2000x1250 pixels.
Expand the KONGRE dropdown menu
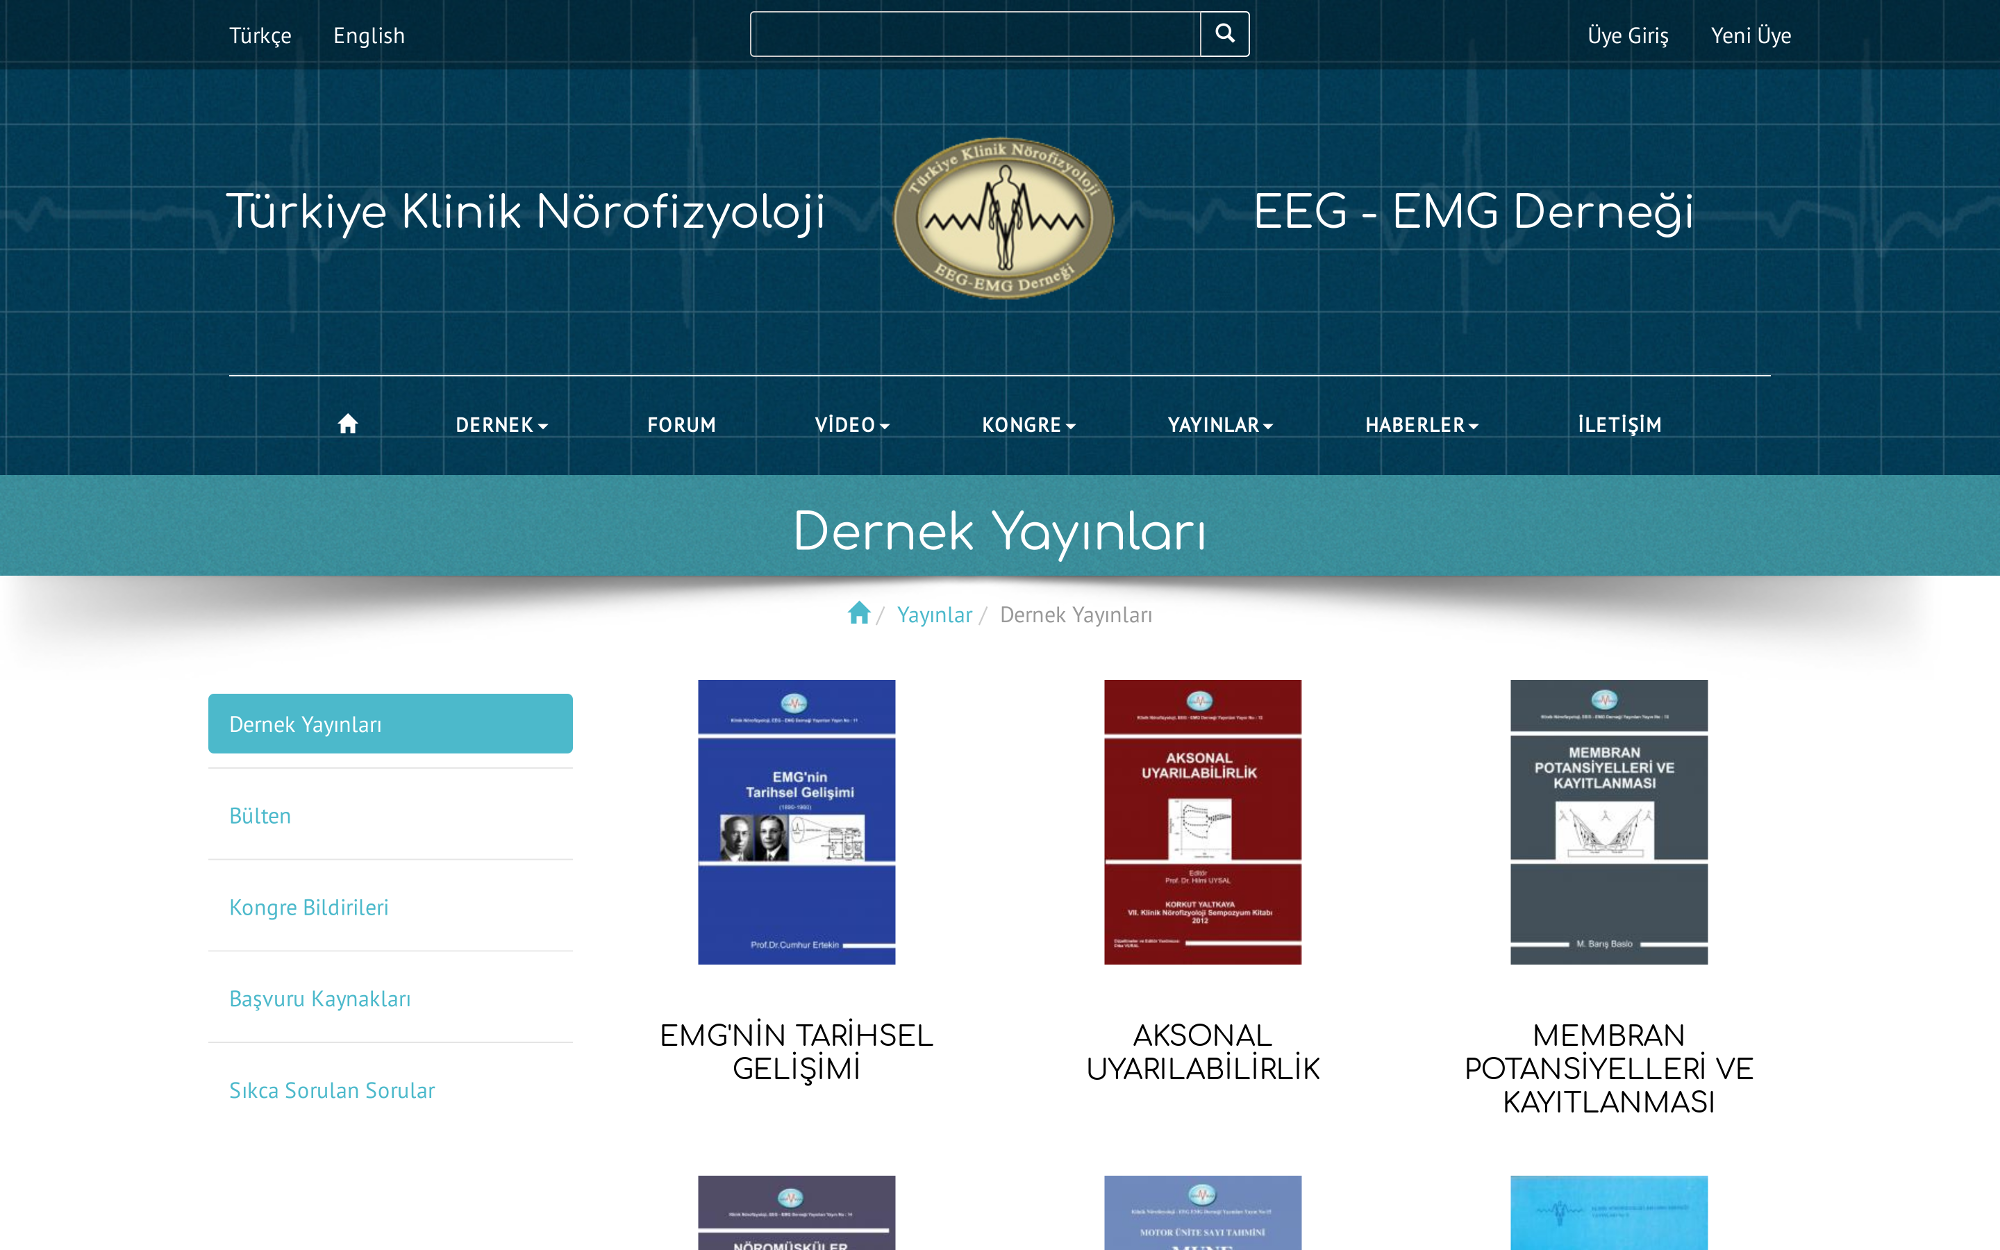[1028, 425]
